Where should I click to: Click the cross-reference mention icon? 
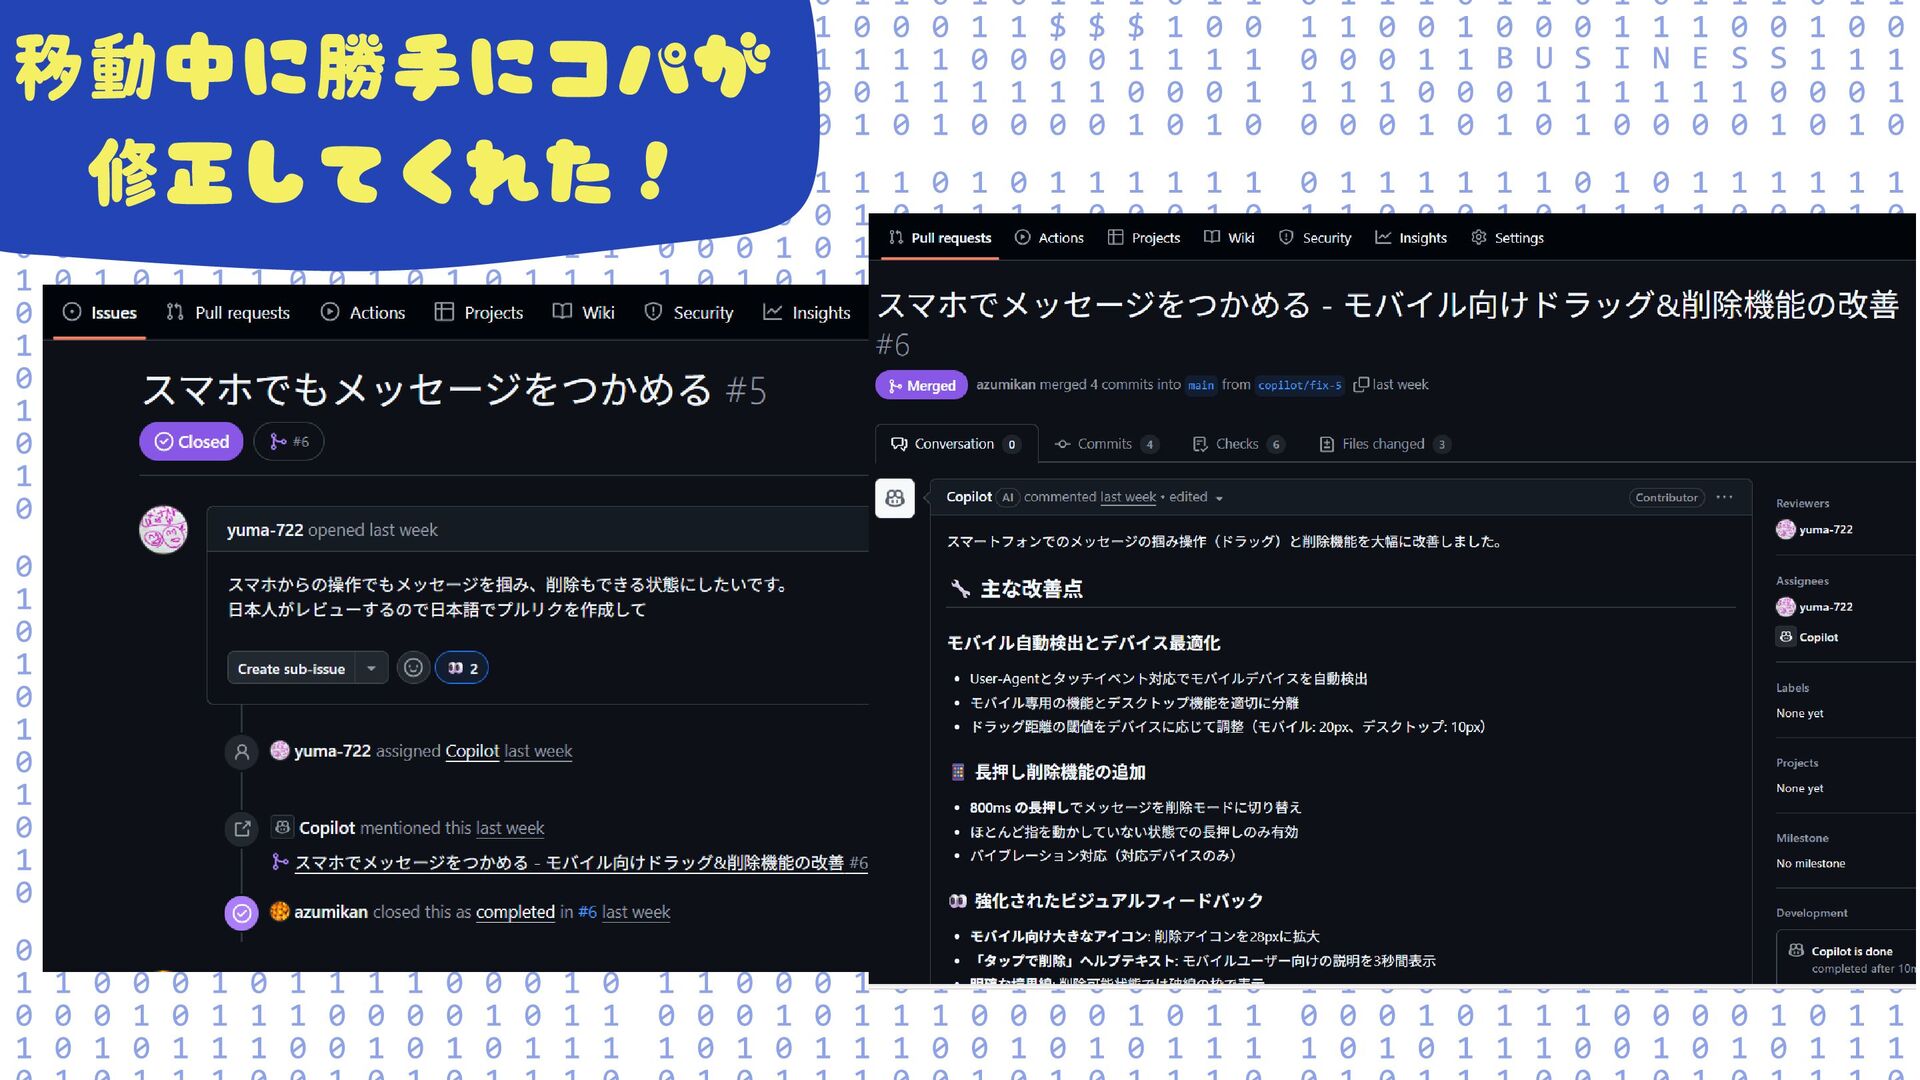(242, 828)
